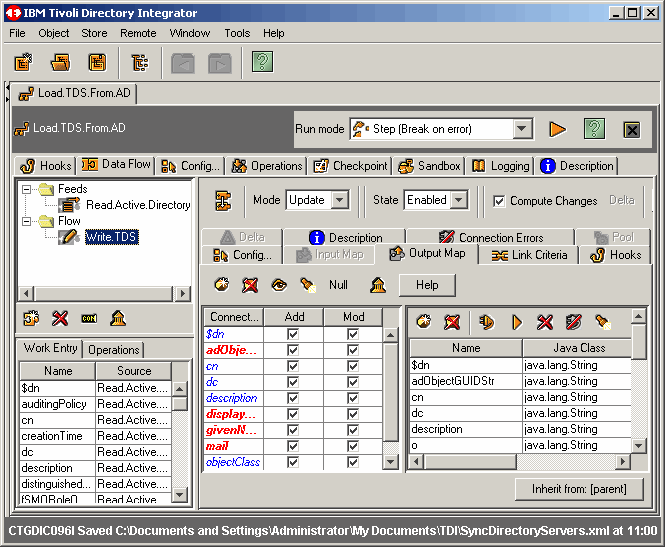Open the Store menu

click(94, 33)
